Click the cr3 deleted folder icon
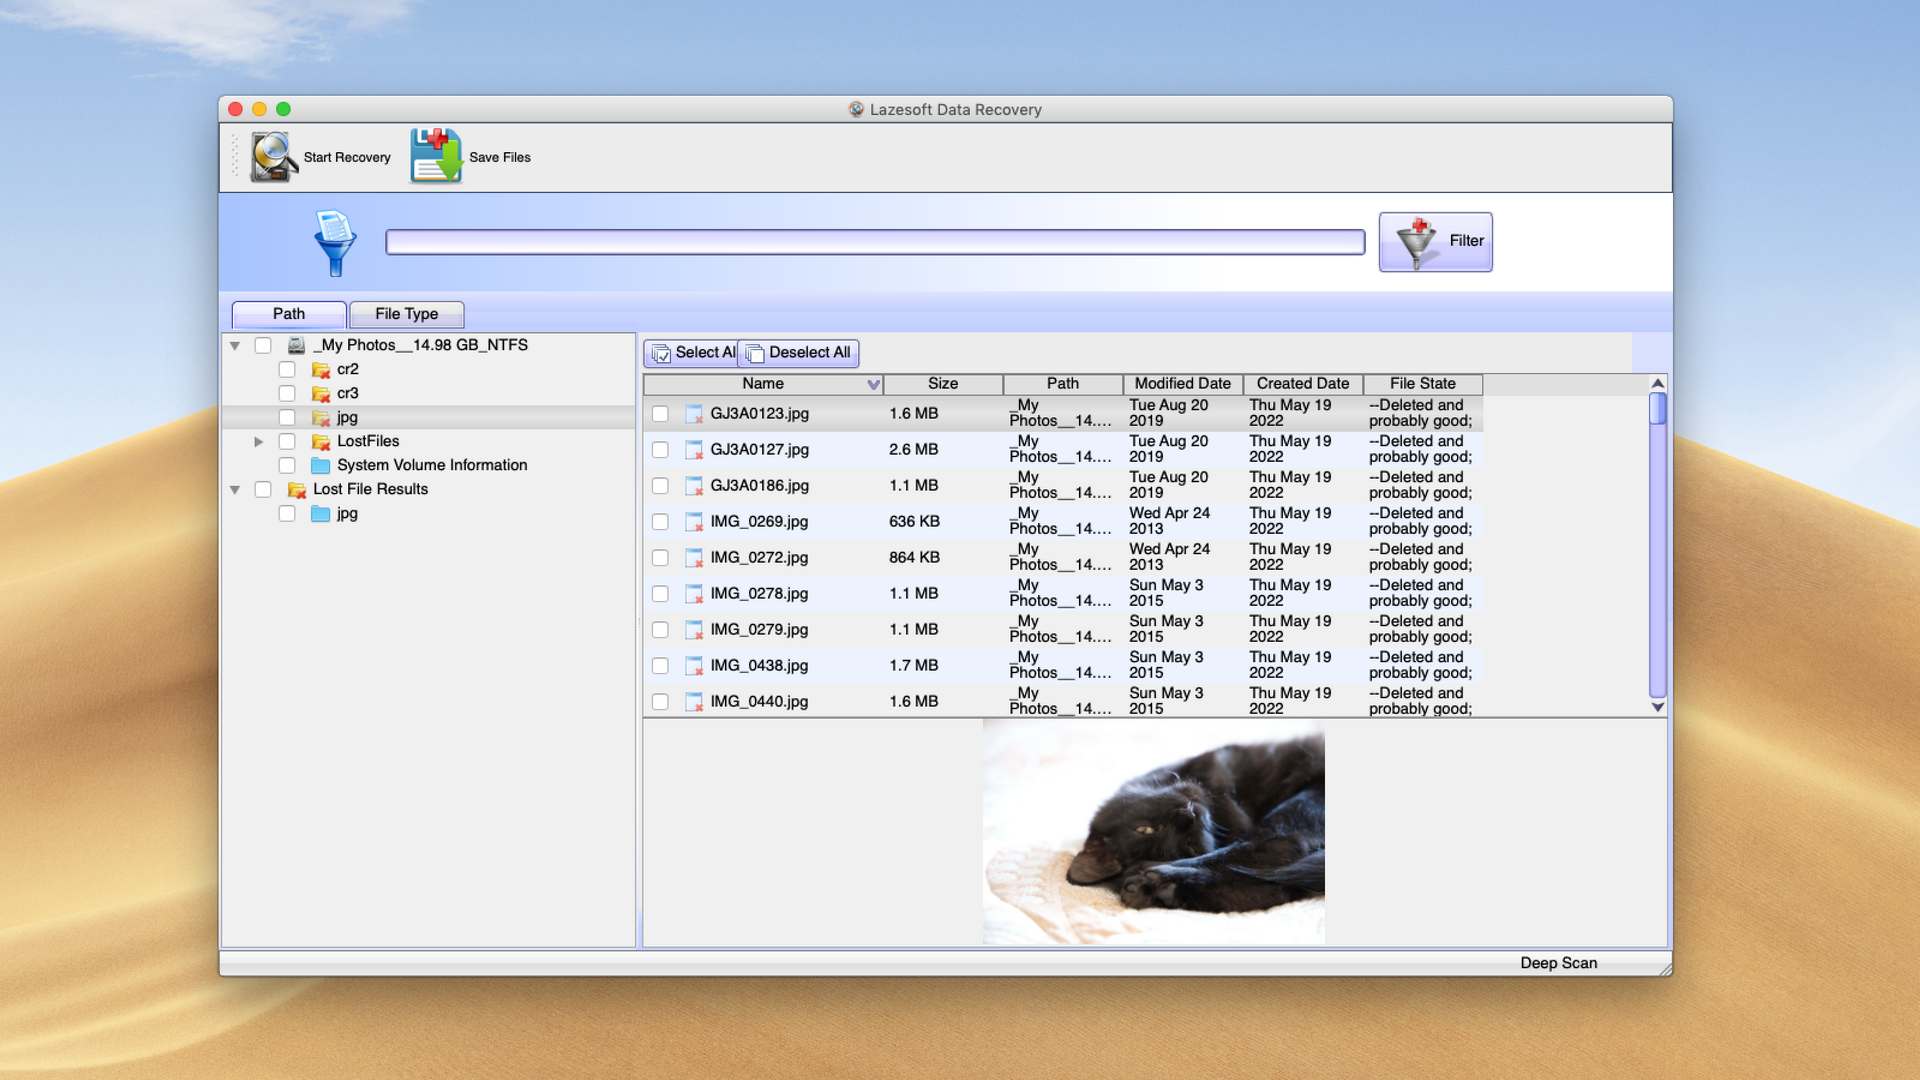This screenshot has width=1920, height=1080. pyautogui.click(x=321, y=394)
